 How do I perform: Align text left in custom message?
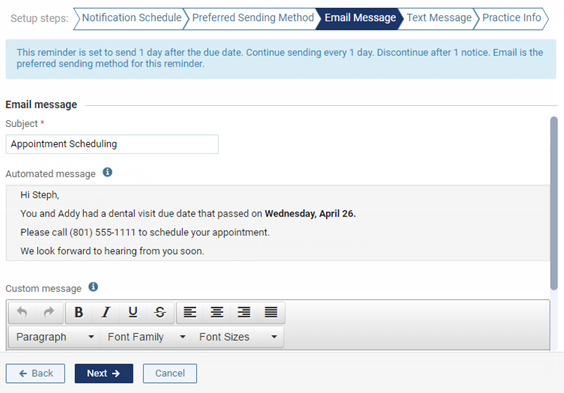click(190, 312)
